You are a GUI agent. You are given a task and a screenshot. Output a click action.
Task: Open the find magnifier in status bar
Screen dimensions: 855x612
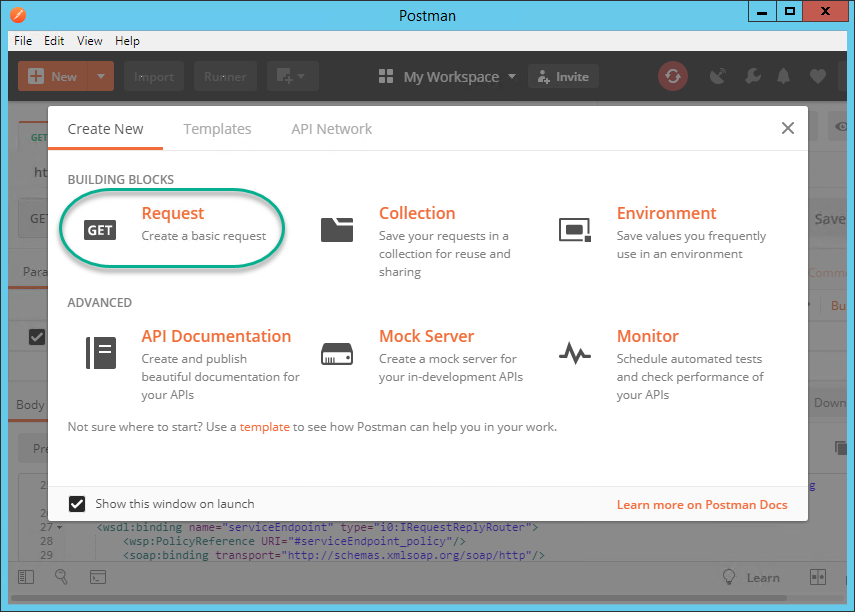click(x=61, y=577)
